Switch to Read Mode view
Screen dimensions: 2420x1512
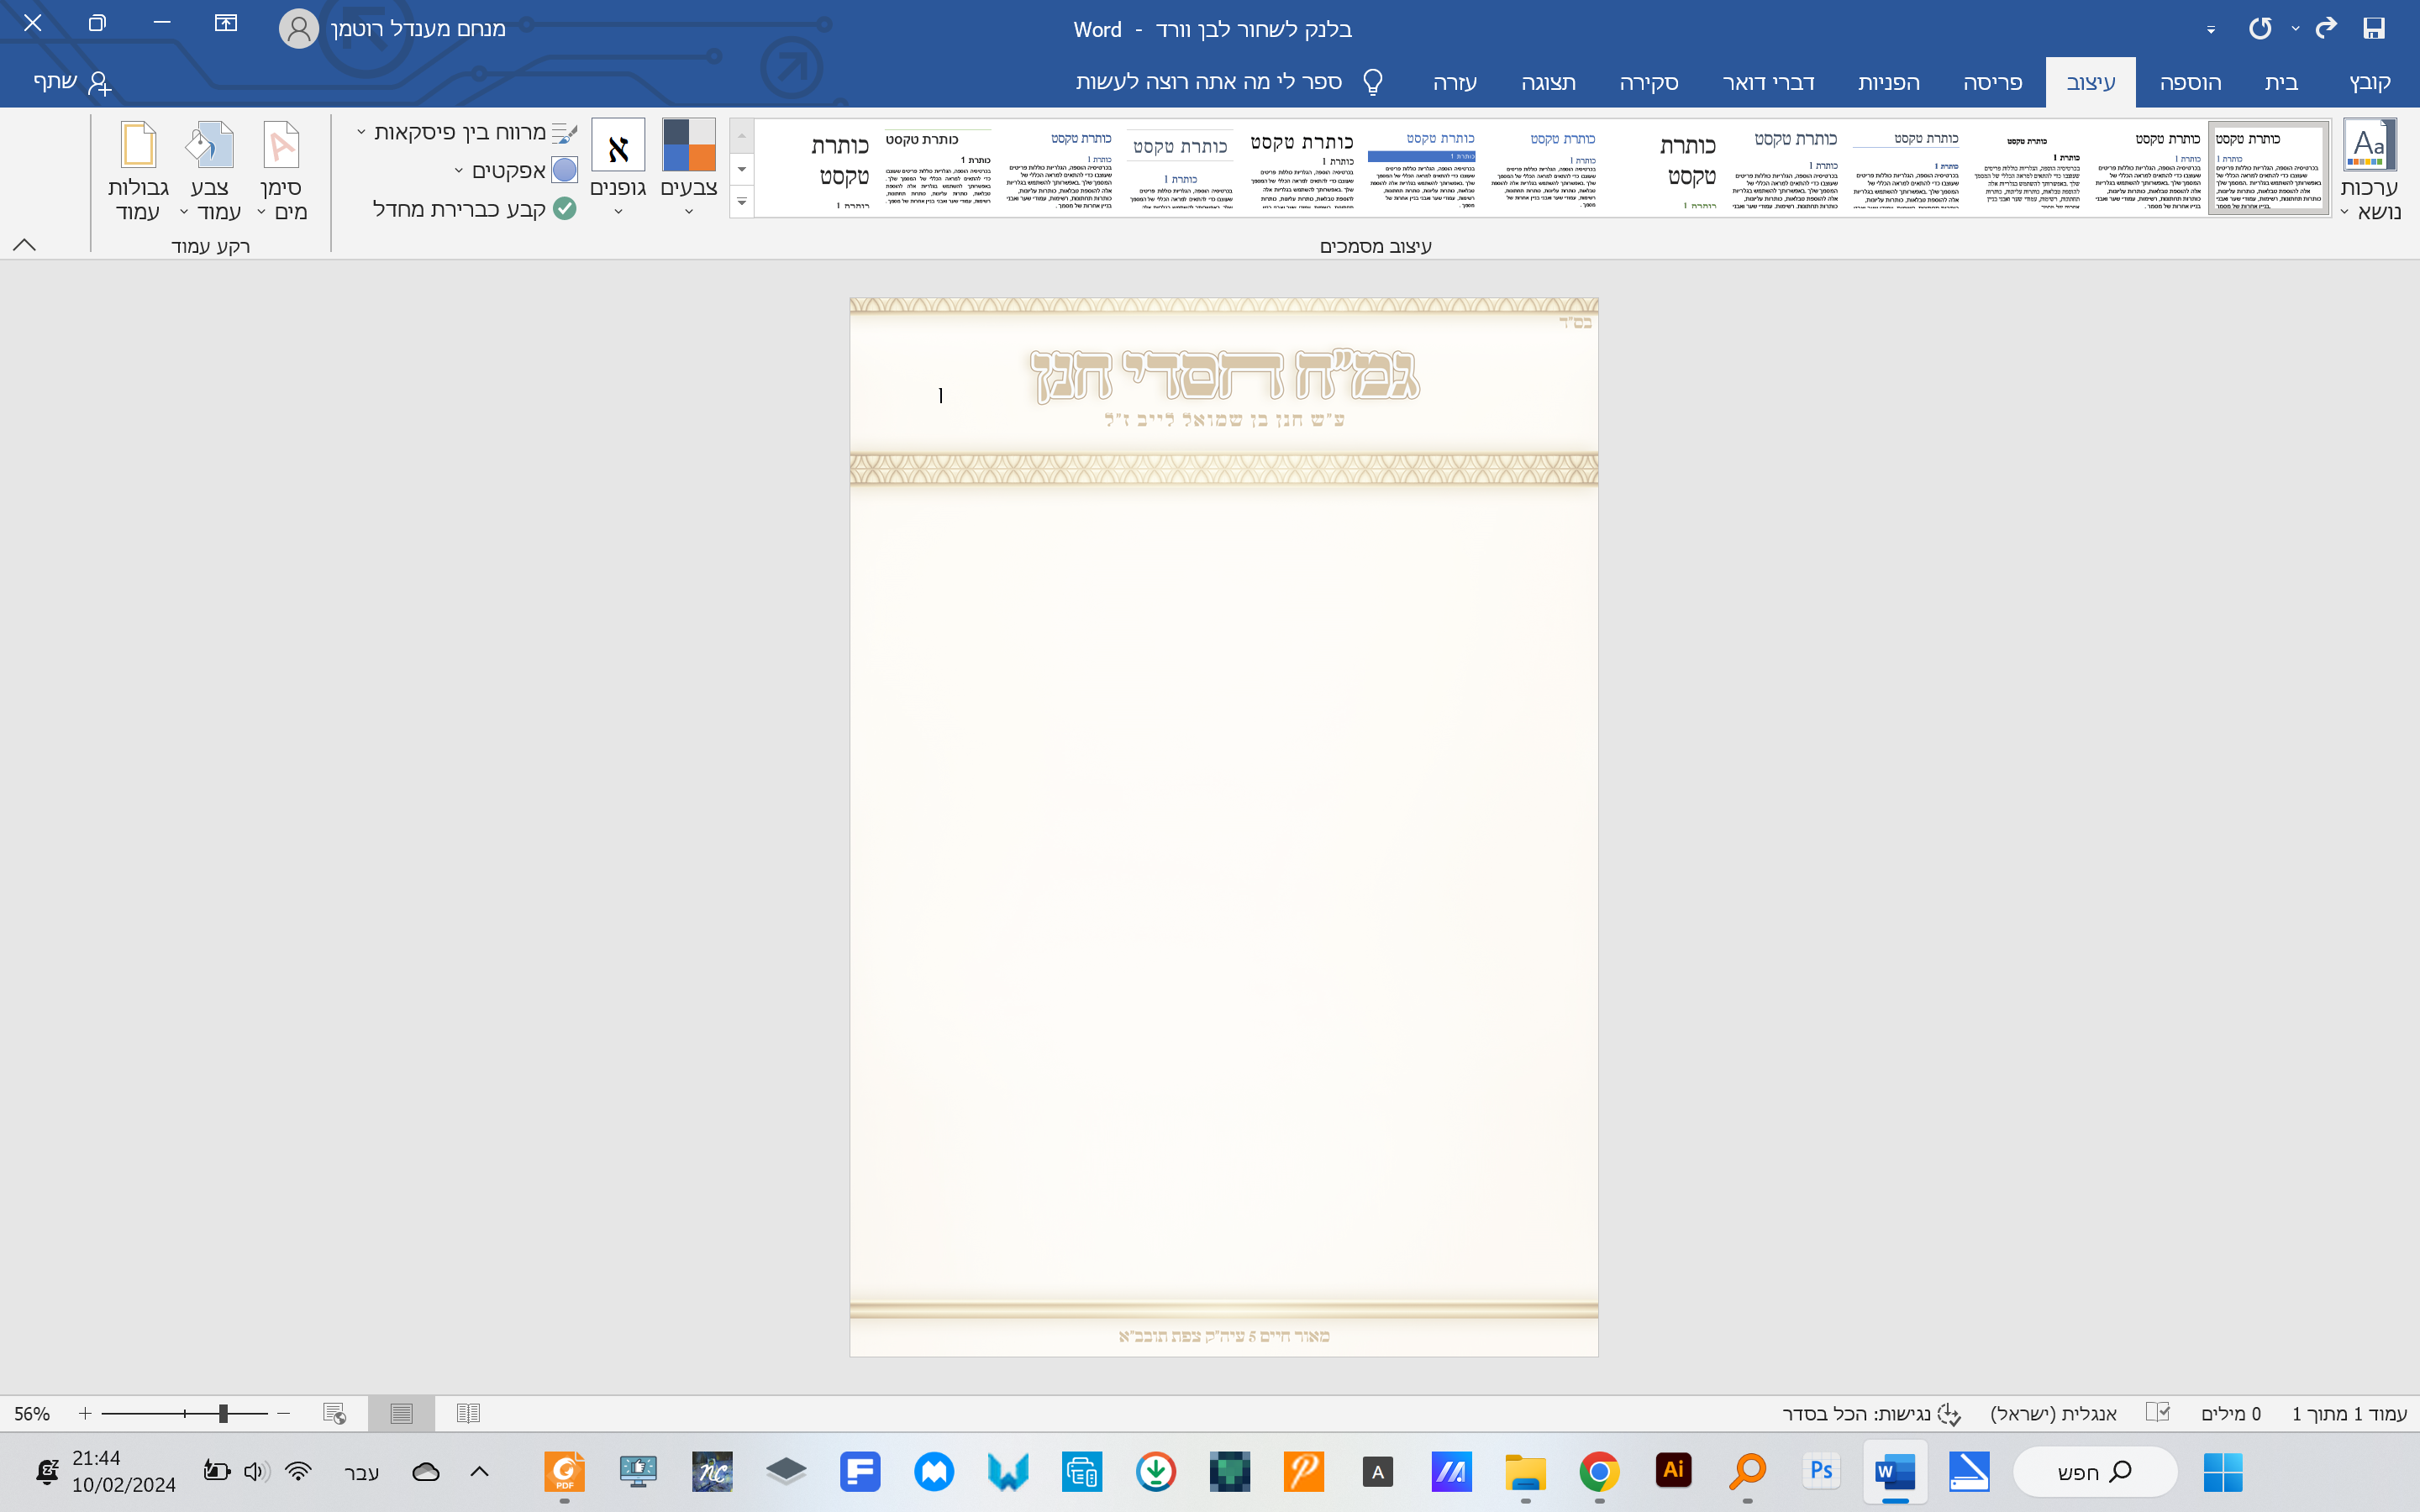pos(468,1413)
